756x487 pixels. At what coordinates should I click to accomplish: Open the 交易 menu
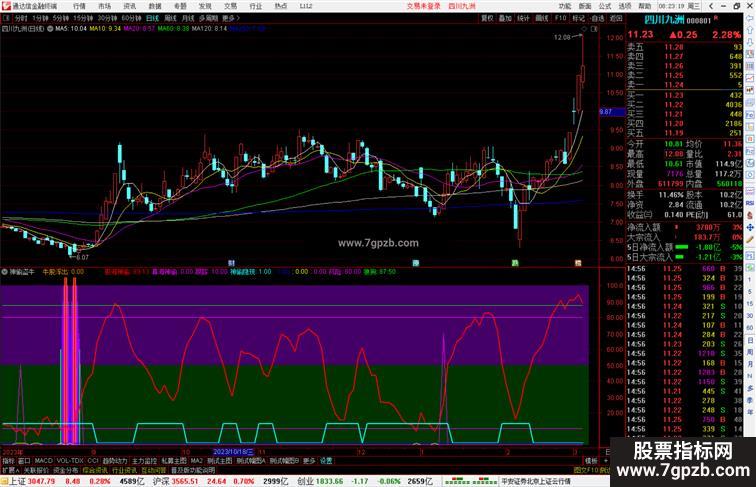click(230, 6)
